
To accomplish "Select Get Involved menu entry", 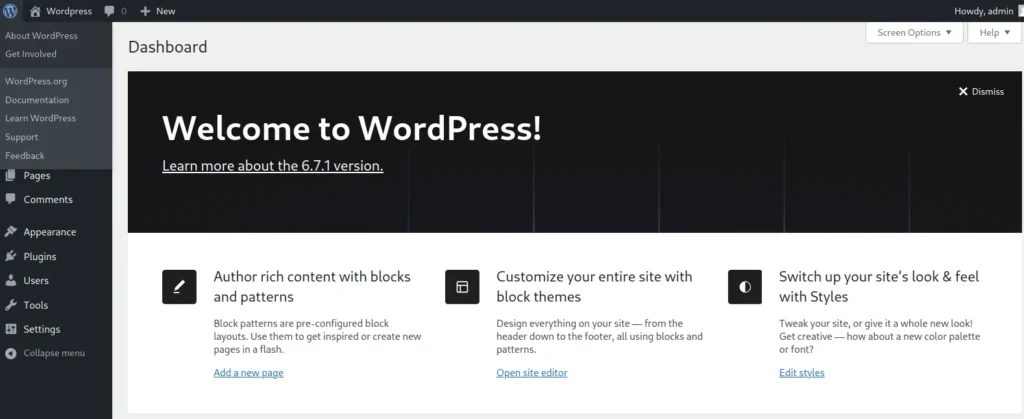I will point(31,54).
